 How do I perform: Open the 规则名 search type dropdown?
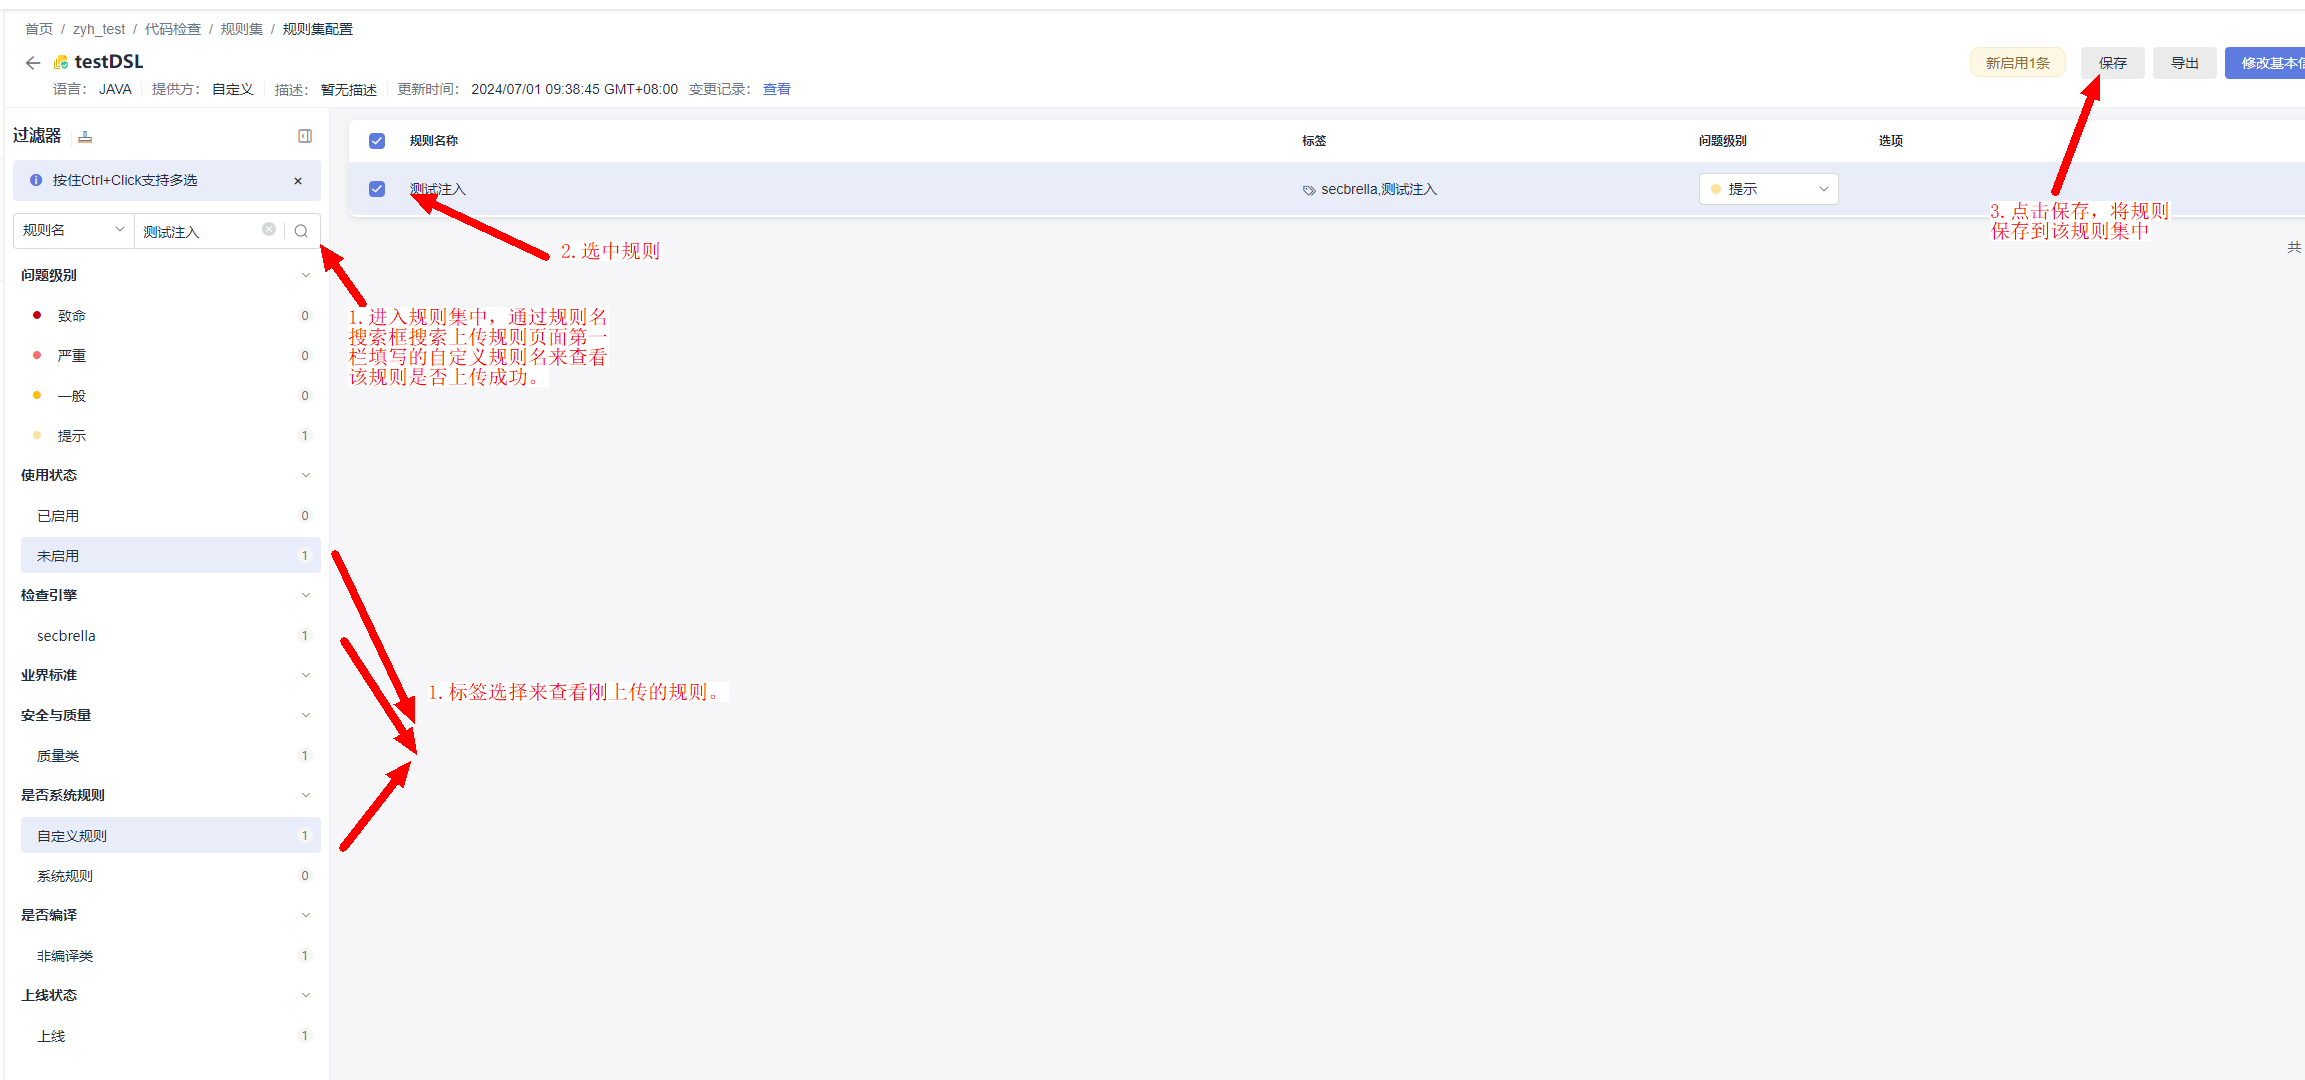click(74, 230)
